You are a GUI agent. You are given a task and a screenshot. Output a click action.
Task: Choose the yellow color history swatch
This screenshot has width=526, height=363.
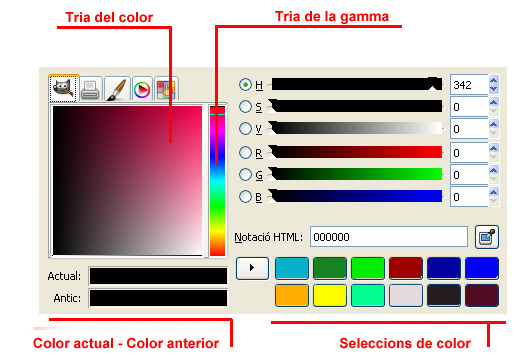pos(330,296)
